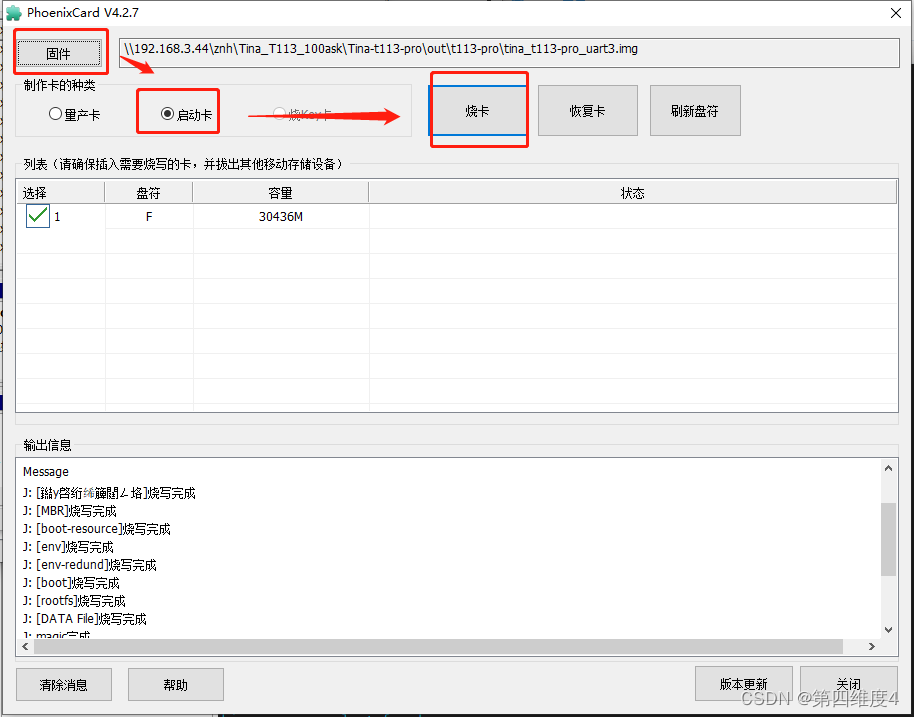Image resolution: width=914 pixels, height=717 pixels.
Task: Click the vertical scrollbar thumb in message log
Action: [x=888, y=539]
